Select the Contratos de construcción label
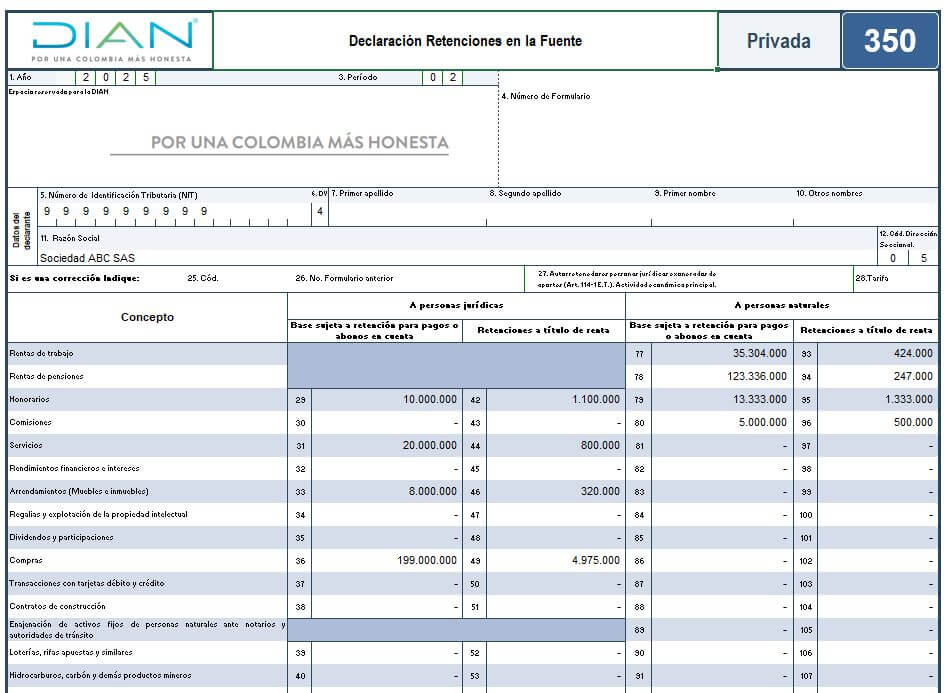Screen dimensions: 947x693 pyautogui.click(x=57, y=606)
